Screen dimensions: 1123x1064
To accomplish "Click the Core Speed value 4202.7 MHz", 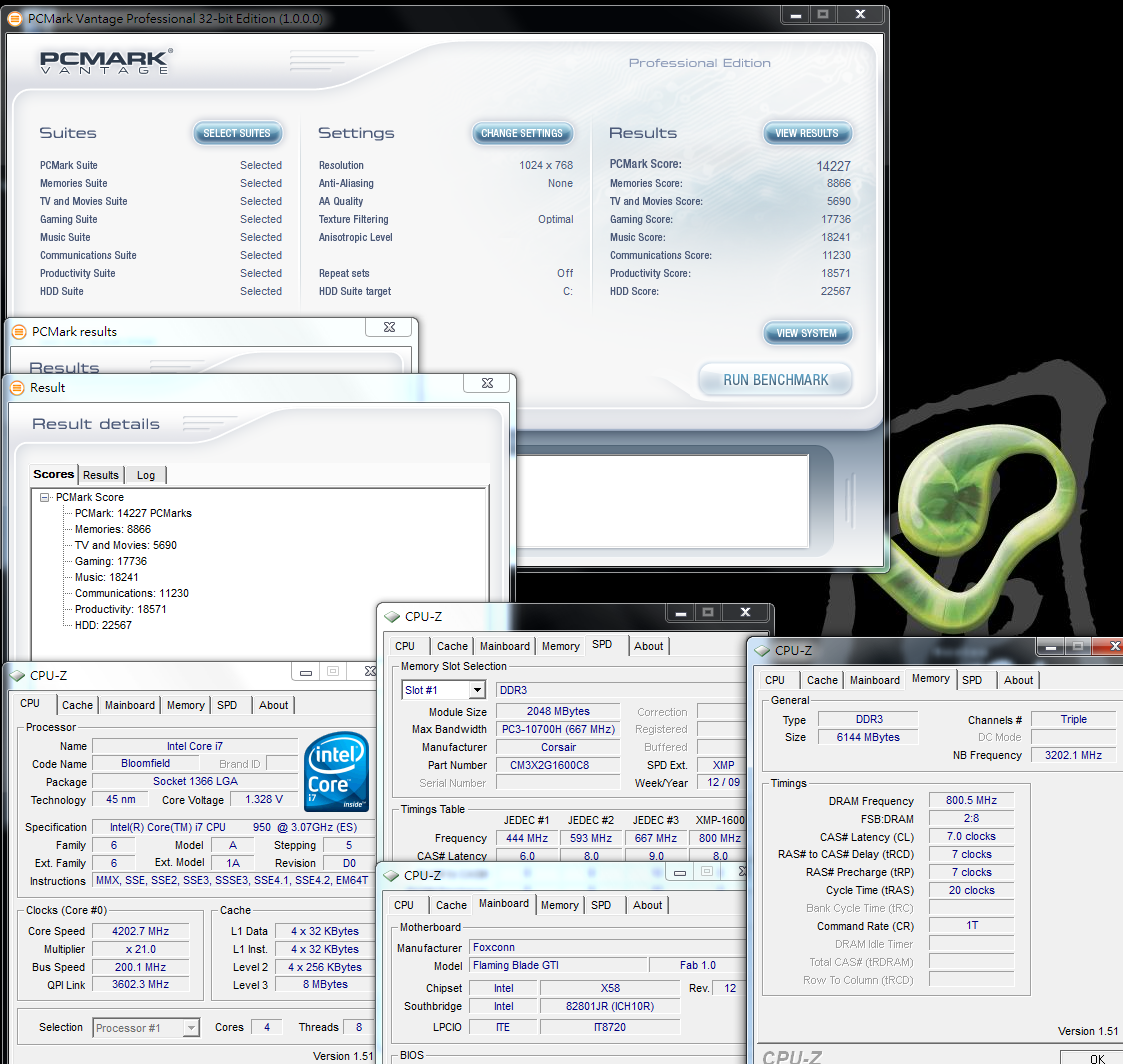I will point(140,932).
